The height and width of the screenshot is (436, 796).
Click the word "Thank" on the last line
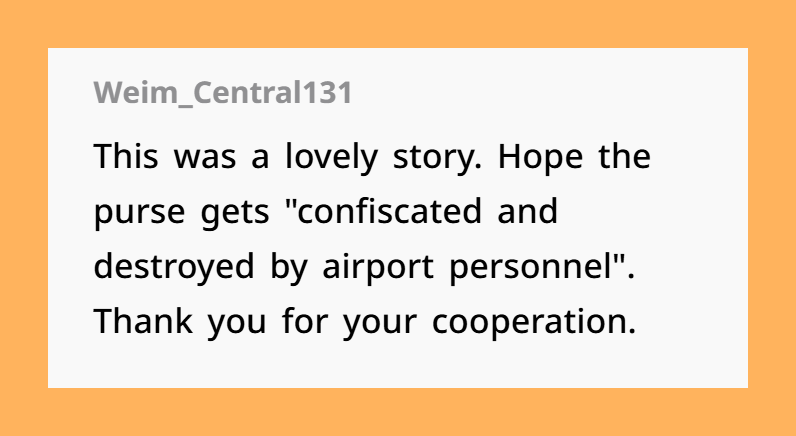point(144,321)
